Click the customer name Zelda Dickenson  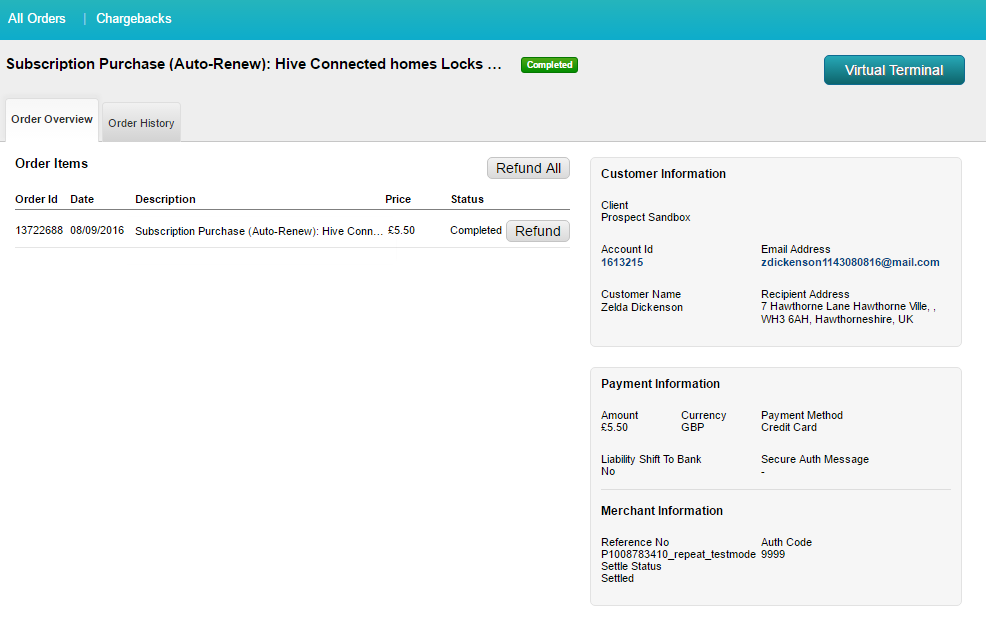pos(642,308)
